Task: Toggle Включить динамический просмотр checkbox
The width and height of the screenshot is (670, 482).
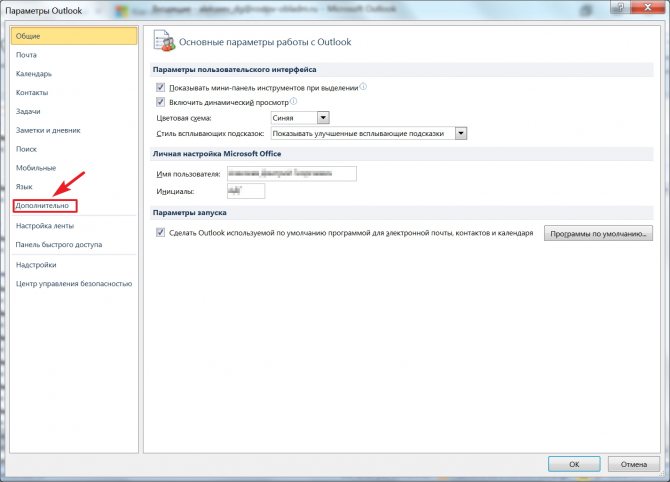Action: tap(160, 102)
